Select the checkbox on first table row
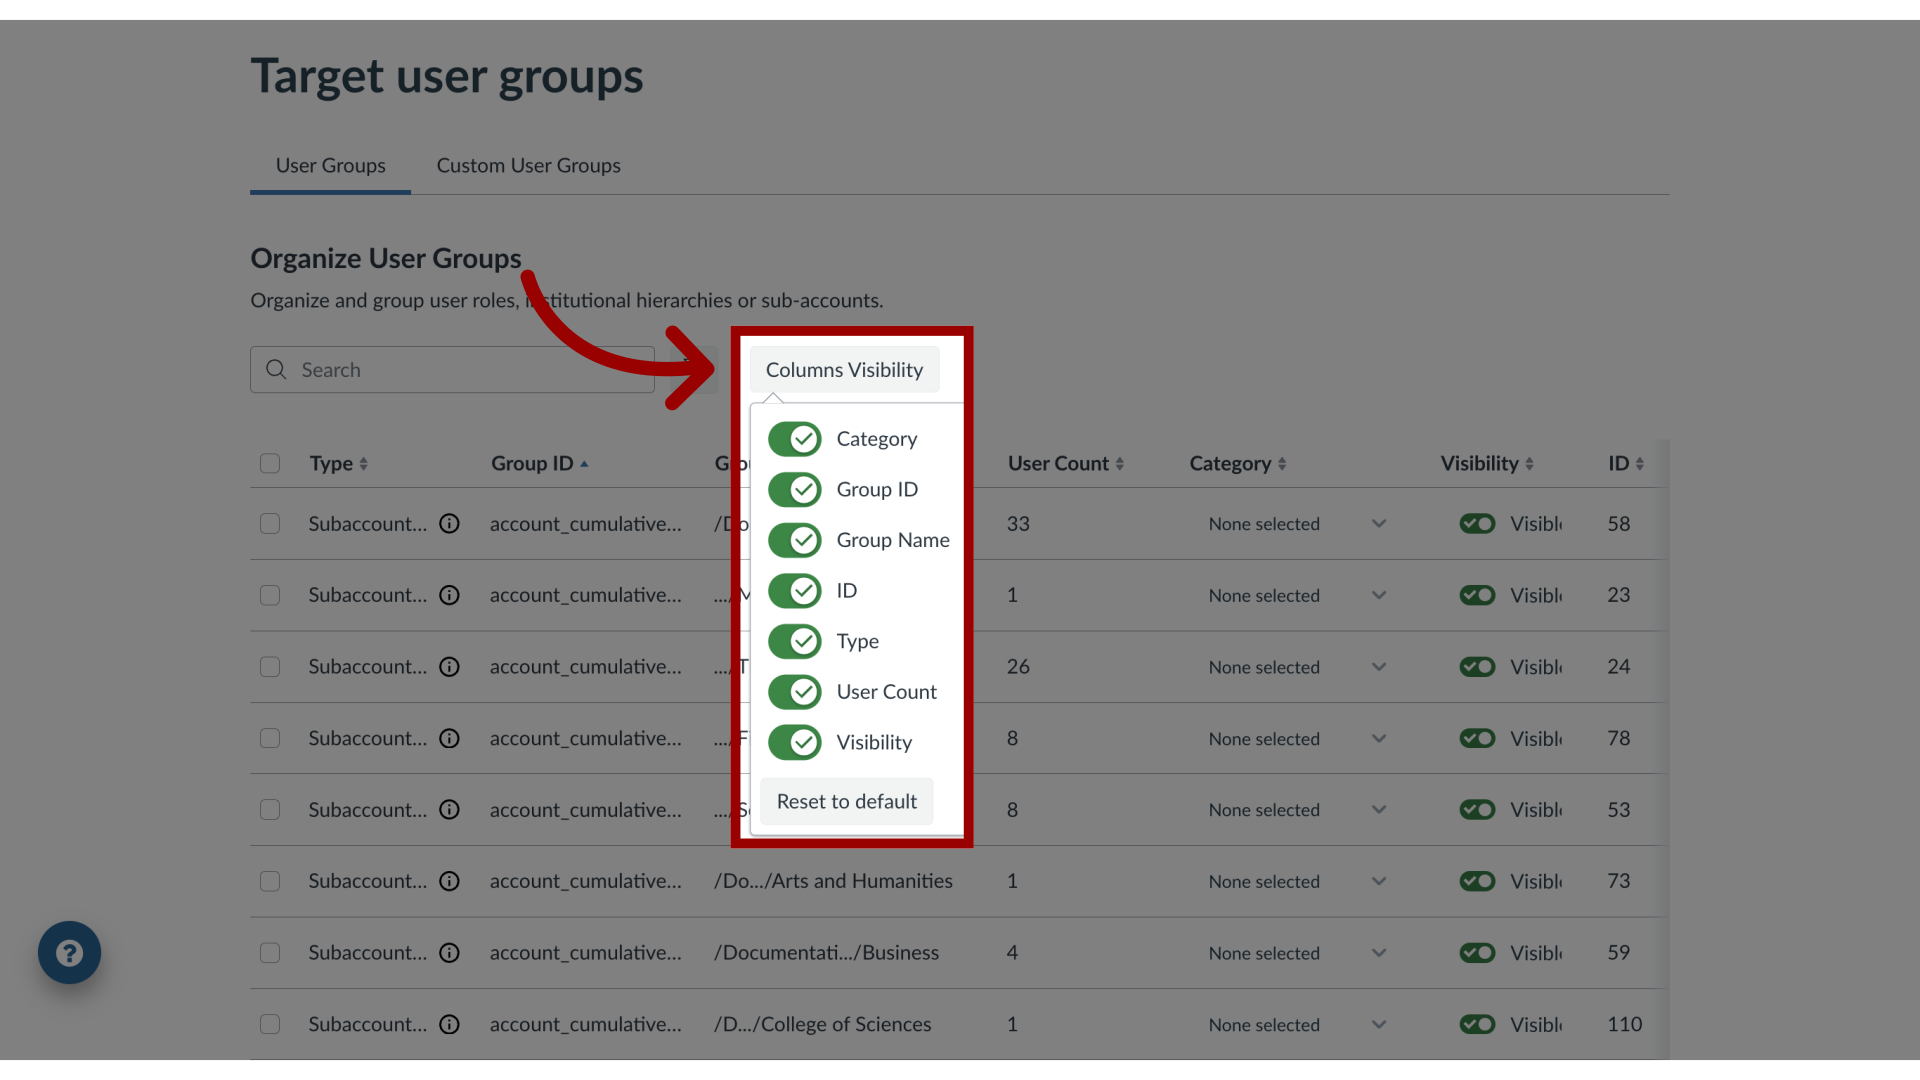Image resolution: width=1920 pixels, height=1080 pixels. pyautogui.click(x=270, y=524)
